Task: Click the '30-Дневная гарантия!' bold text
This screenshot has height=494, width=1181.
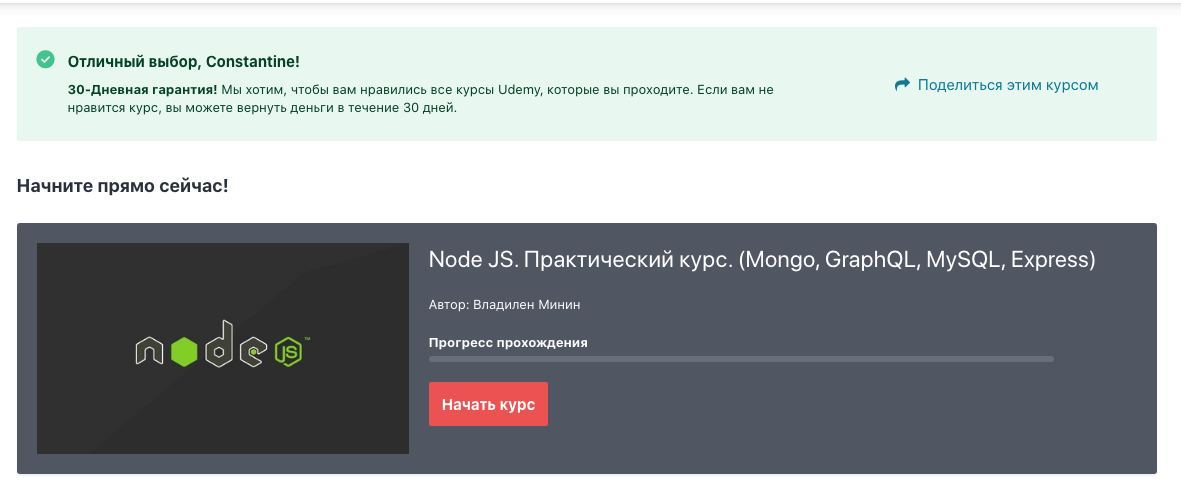Action: [x=142, y=90]
